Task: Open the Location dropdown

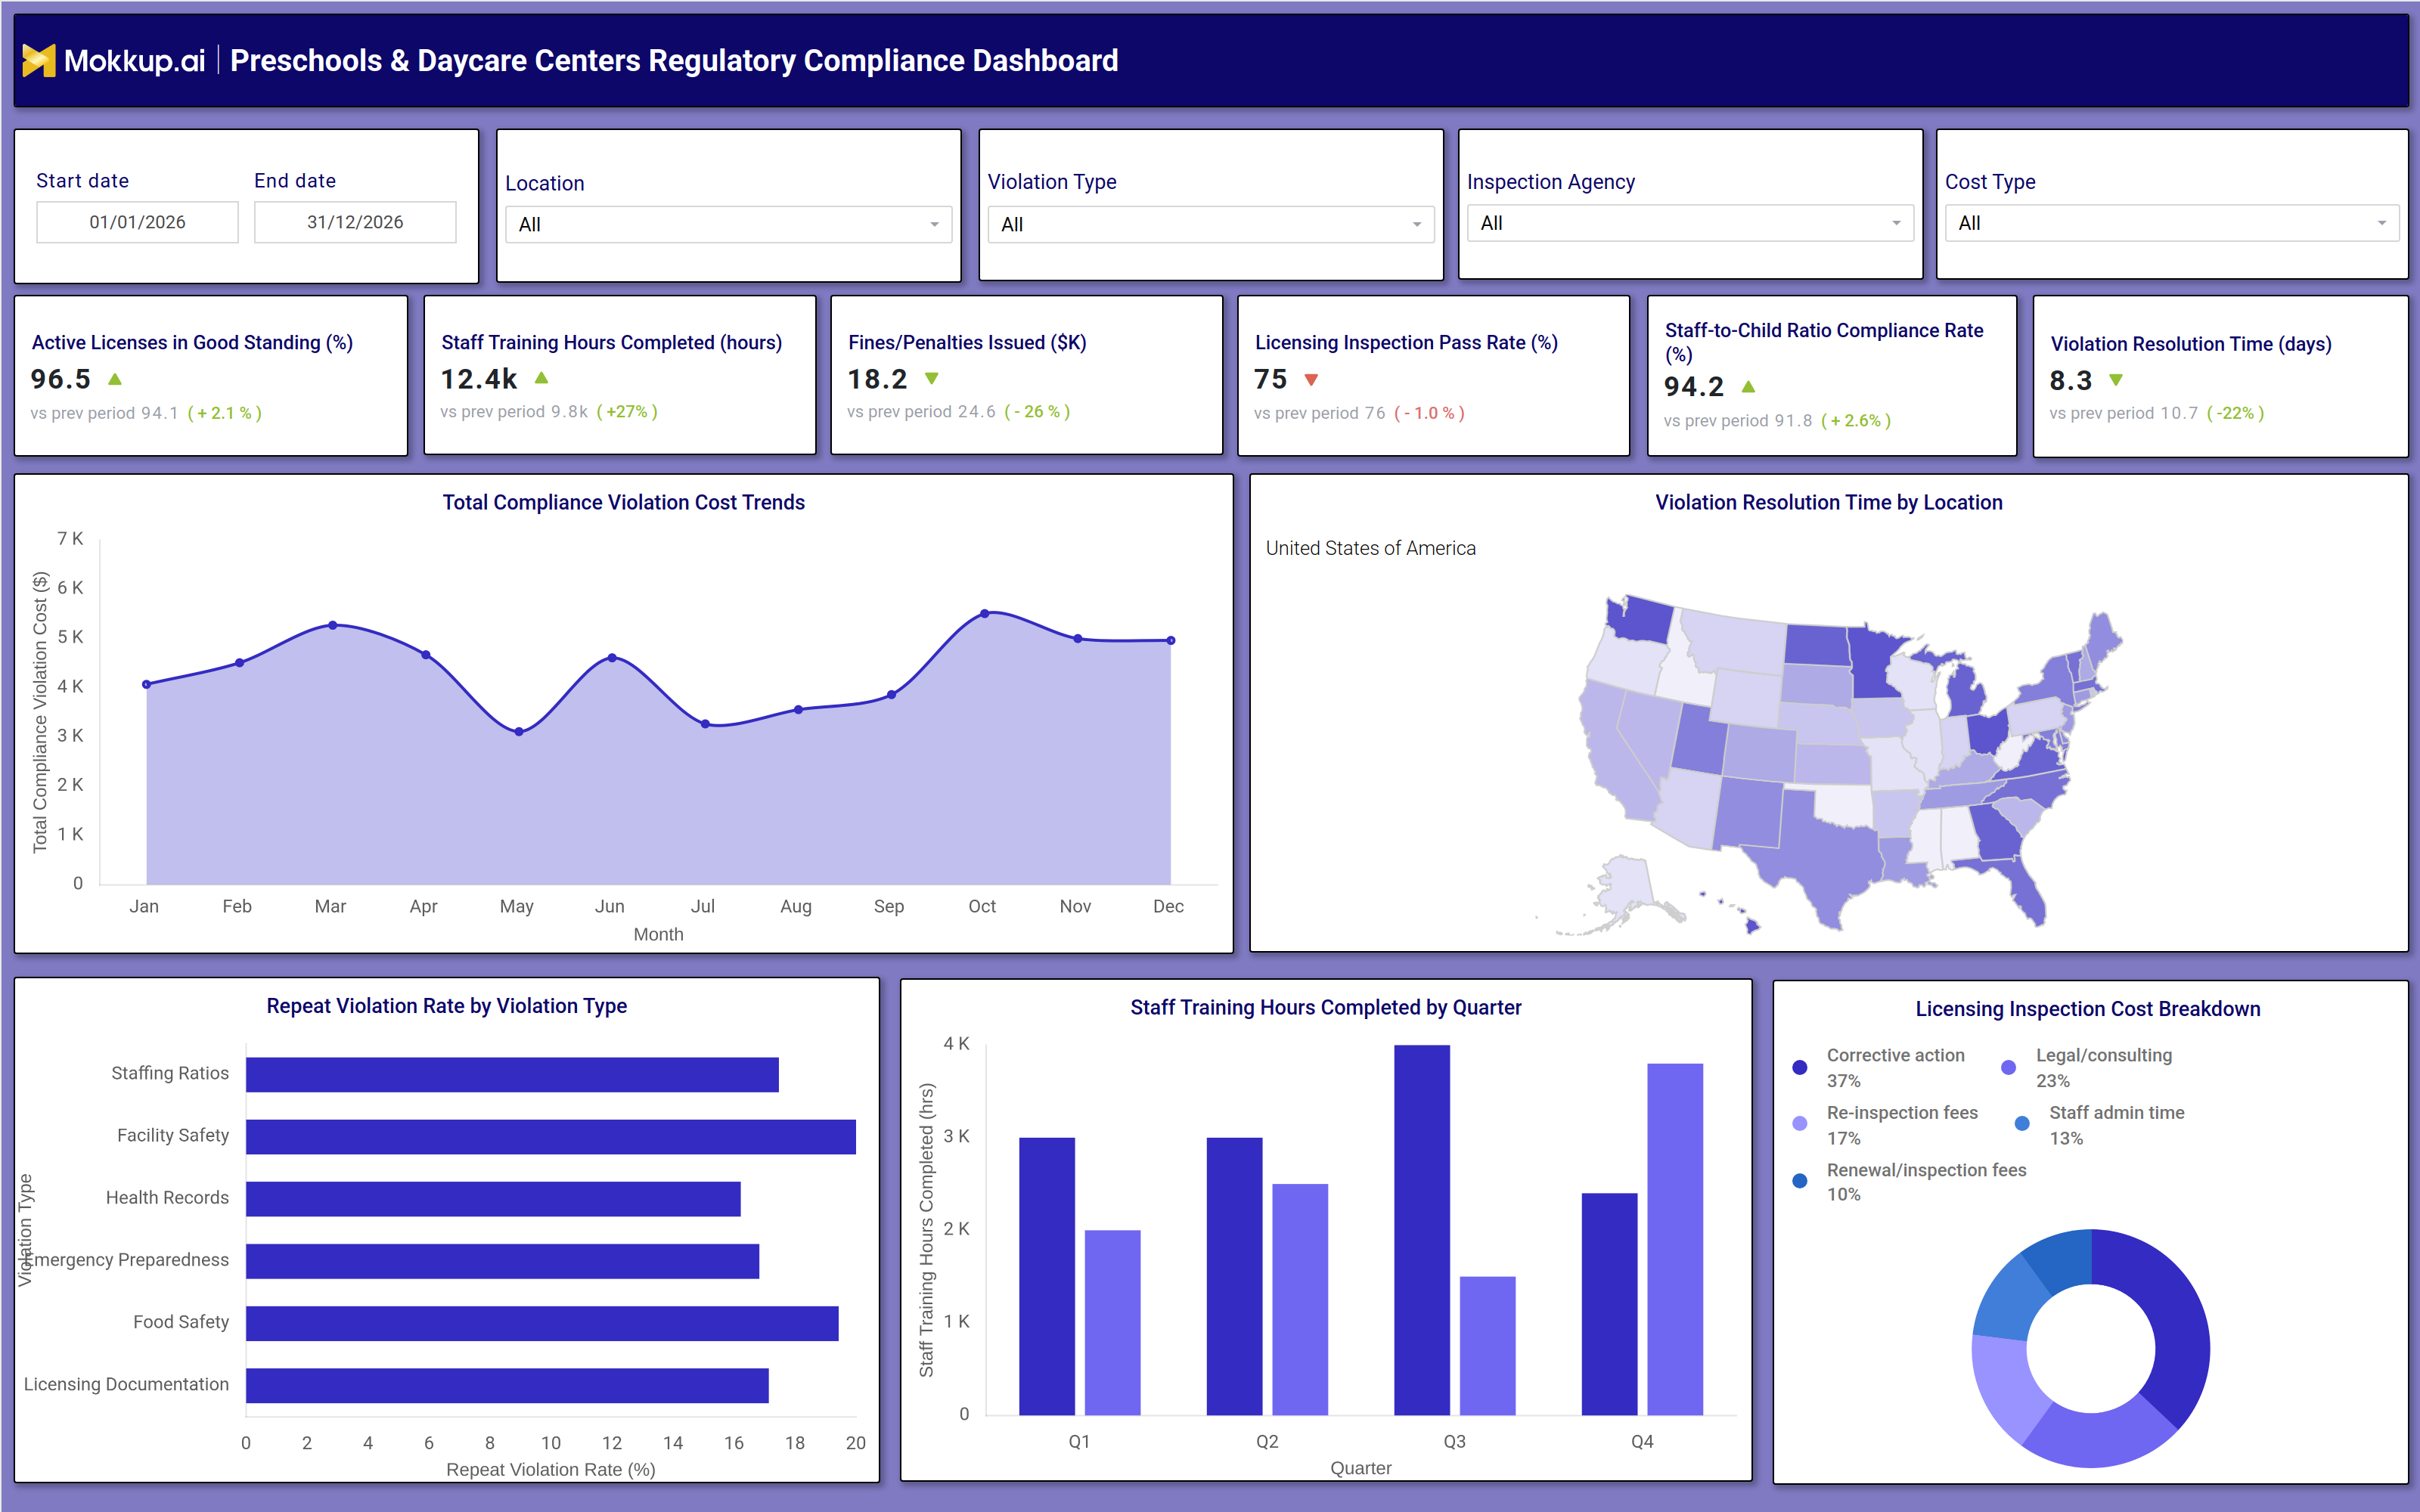Action: tap(728, 224)
